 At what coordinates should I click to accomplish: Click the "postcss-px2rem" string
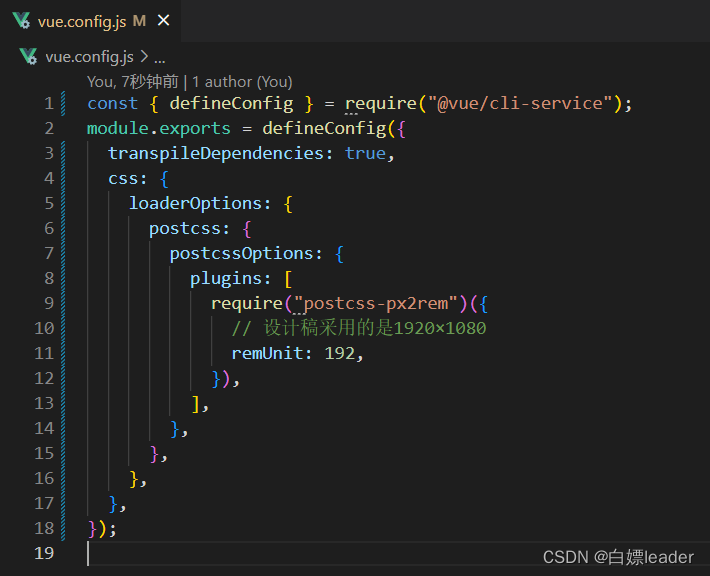click(x=375, y=303)
